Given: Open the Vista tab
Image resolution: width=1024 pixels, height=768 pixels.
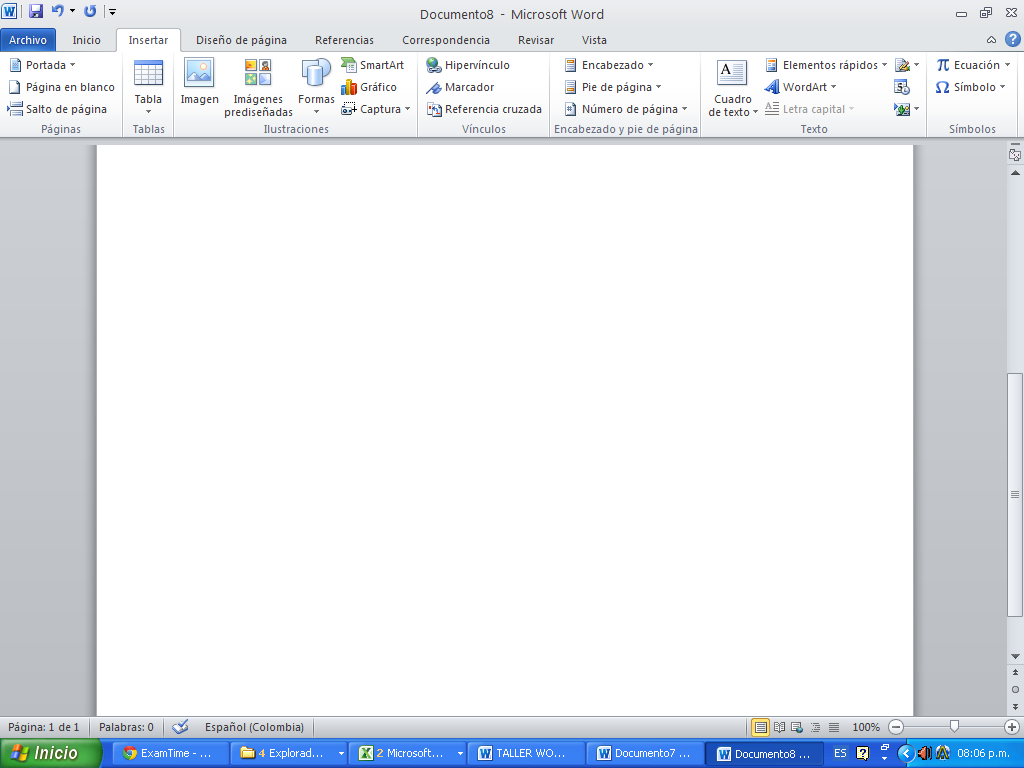Looking at the screenshot, I should [x=594, y=40].
